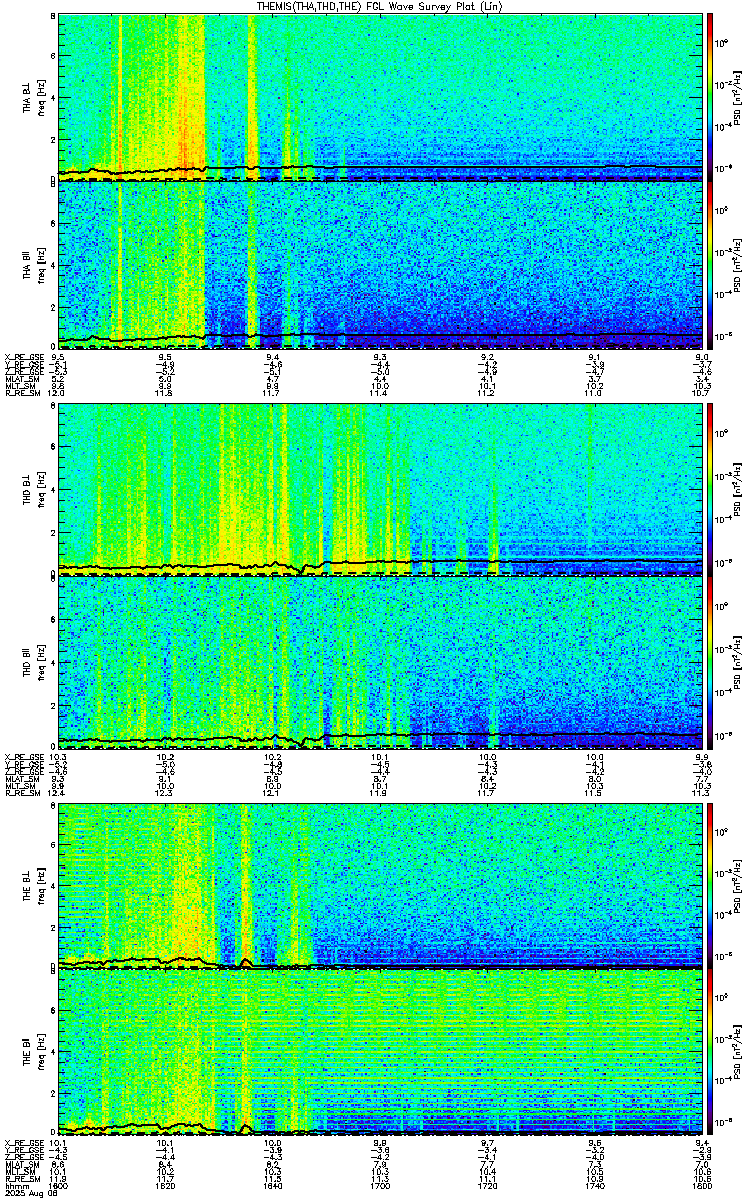Click PSD [nT²/Hz] label beside THE B‖ colorbar
This screenshot has width=750, height=1200.
(739, 1053)
